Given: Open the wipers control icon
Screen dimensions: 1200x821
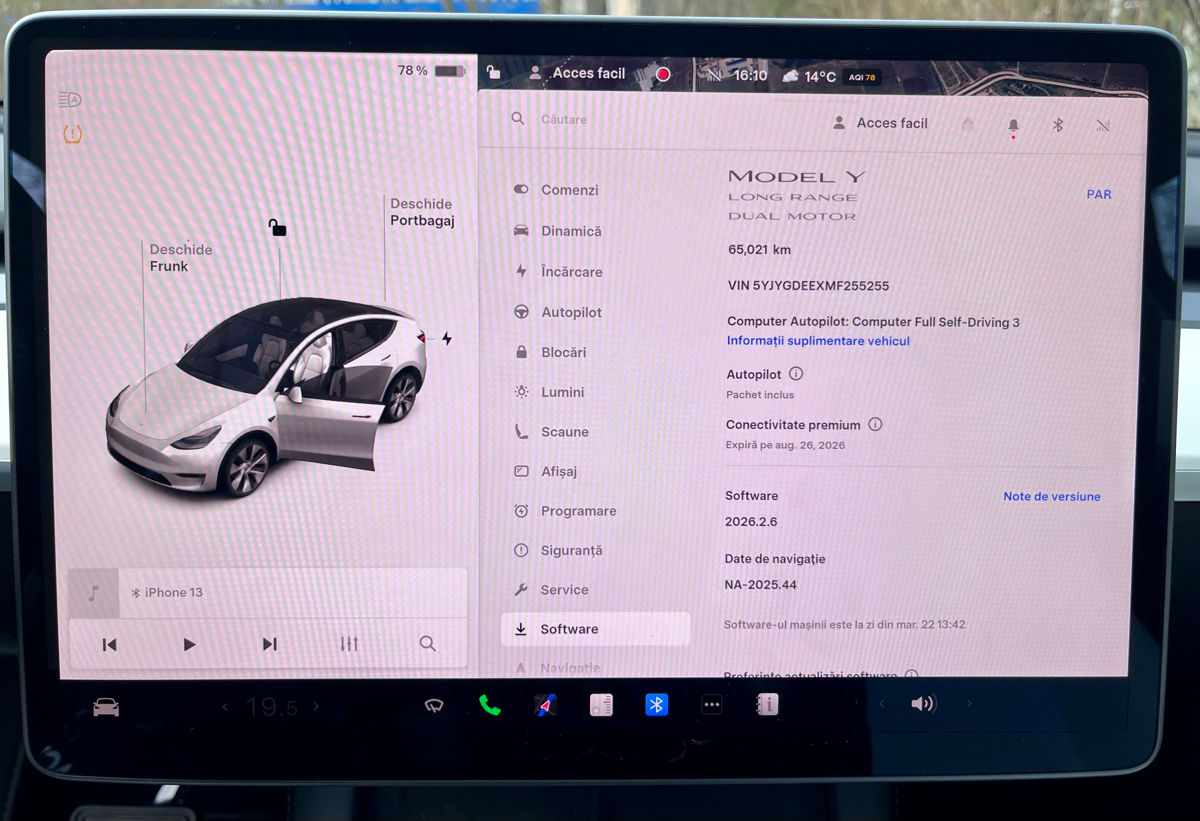Looking at the screenshot, I should (x=434, y=706).
